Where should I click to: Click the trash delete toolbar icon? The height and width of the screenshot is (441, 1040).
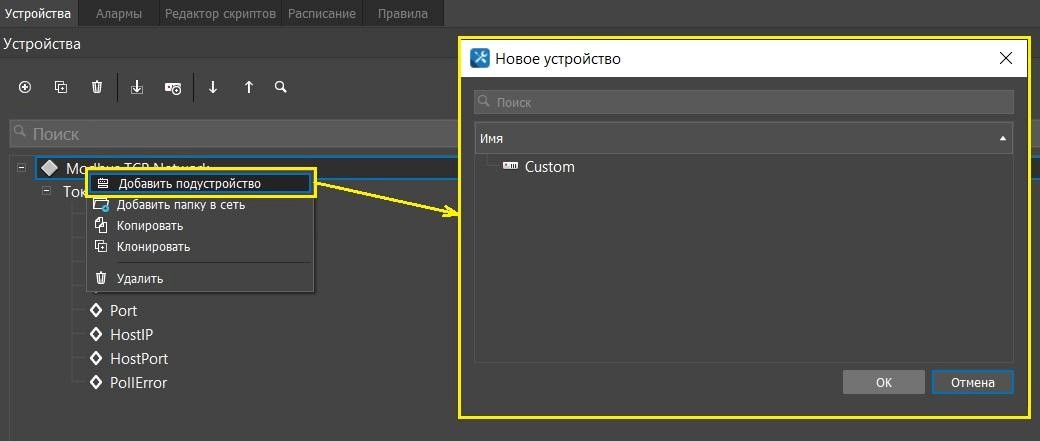point(97,88)
